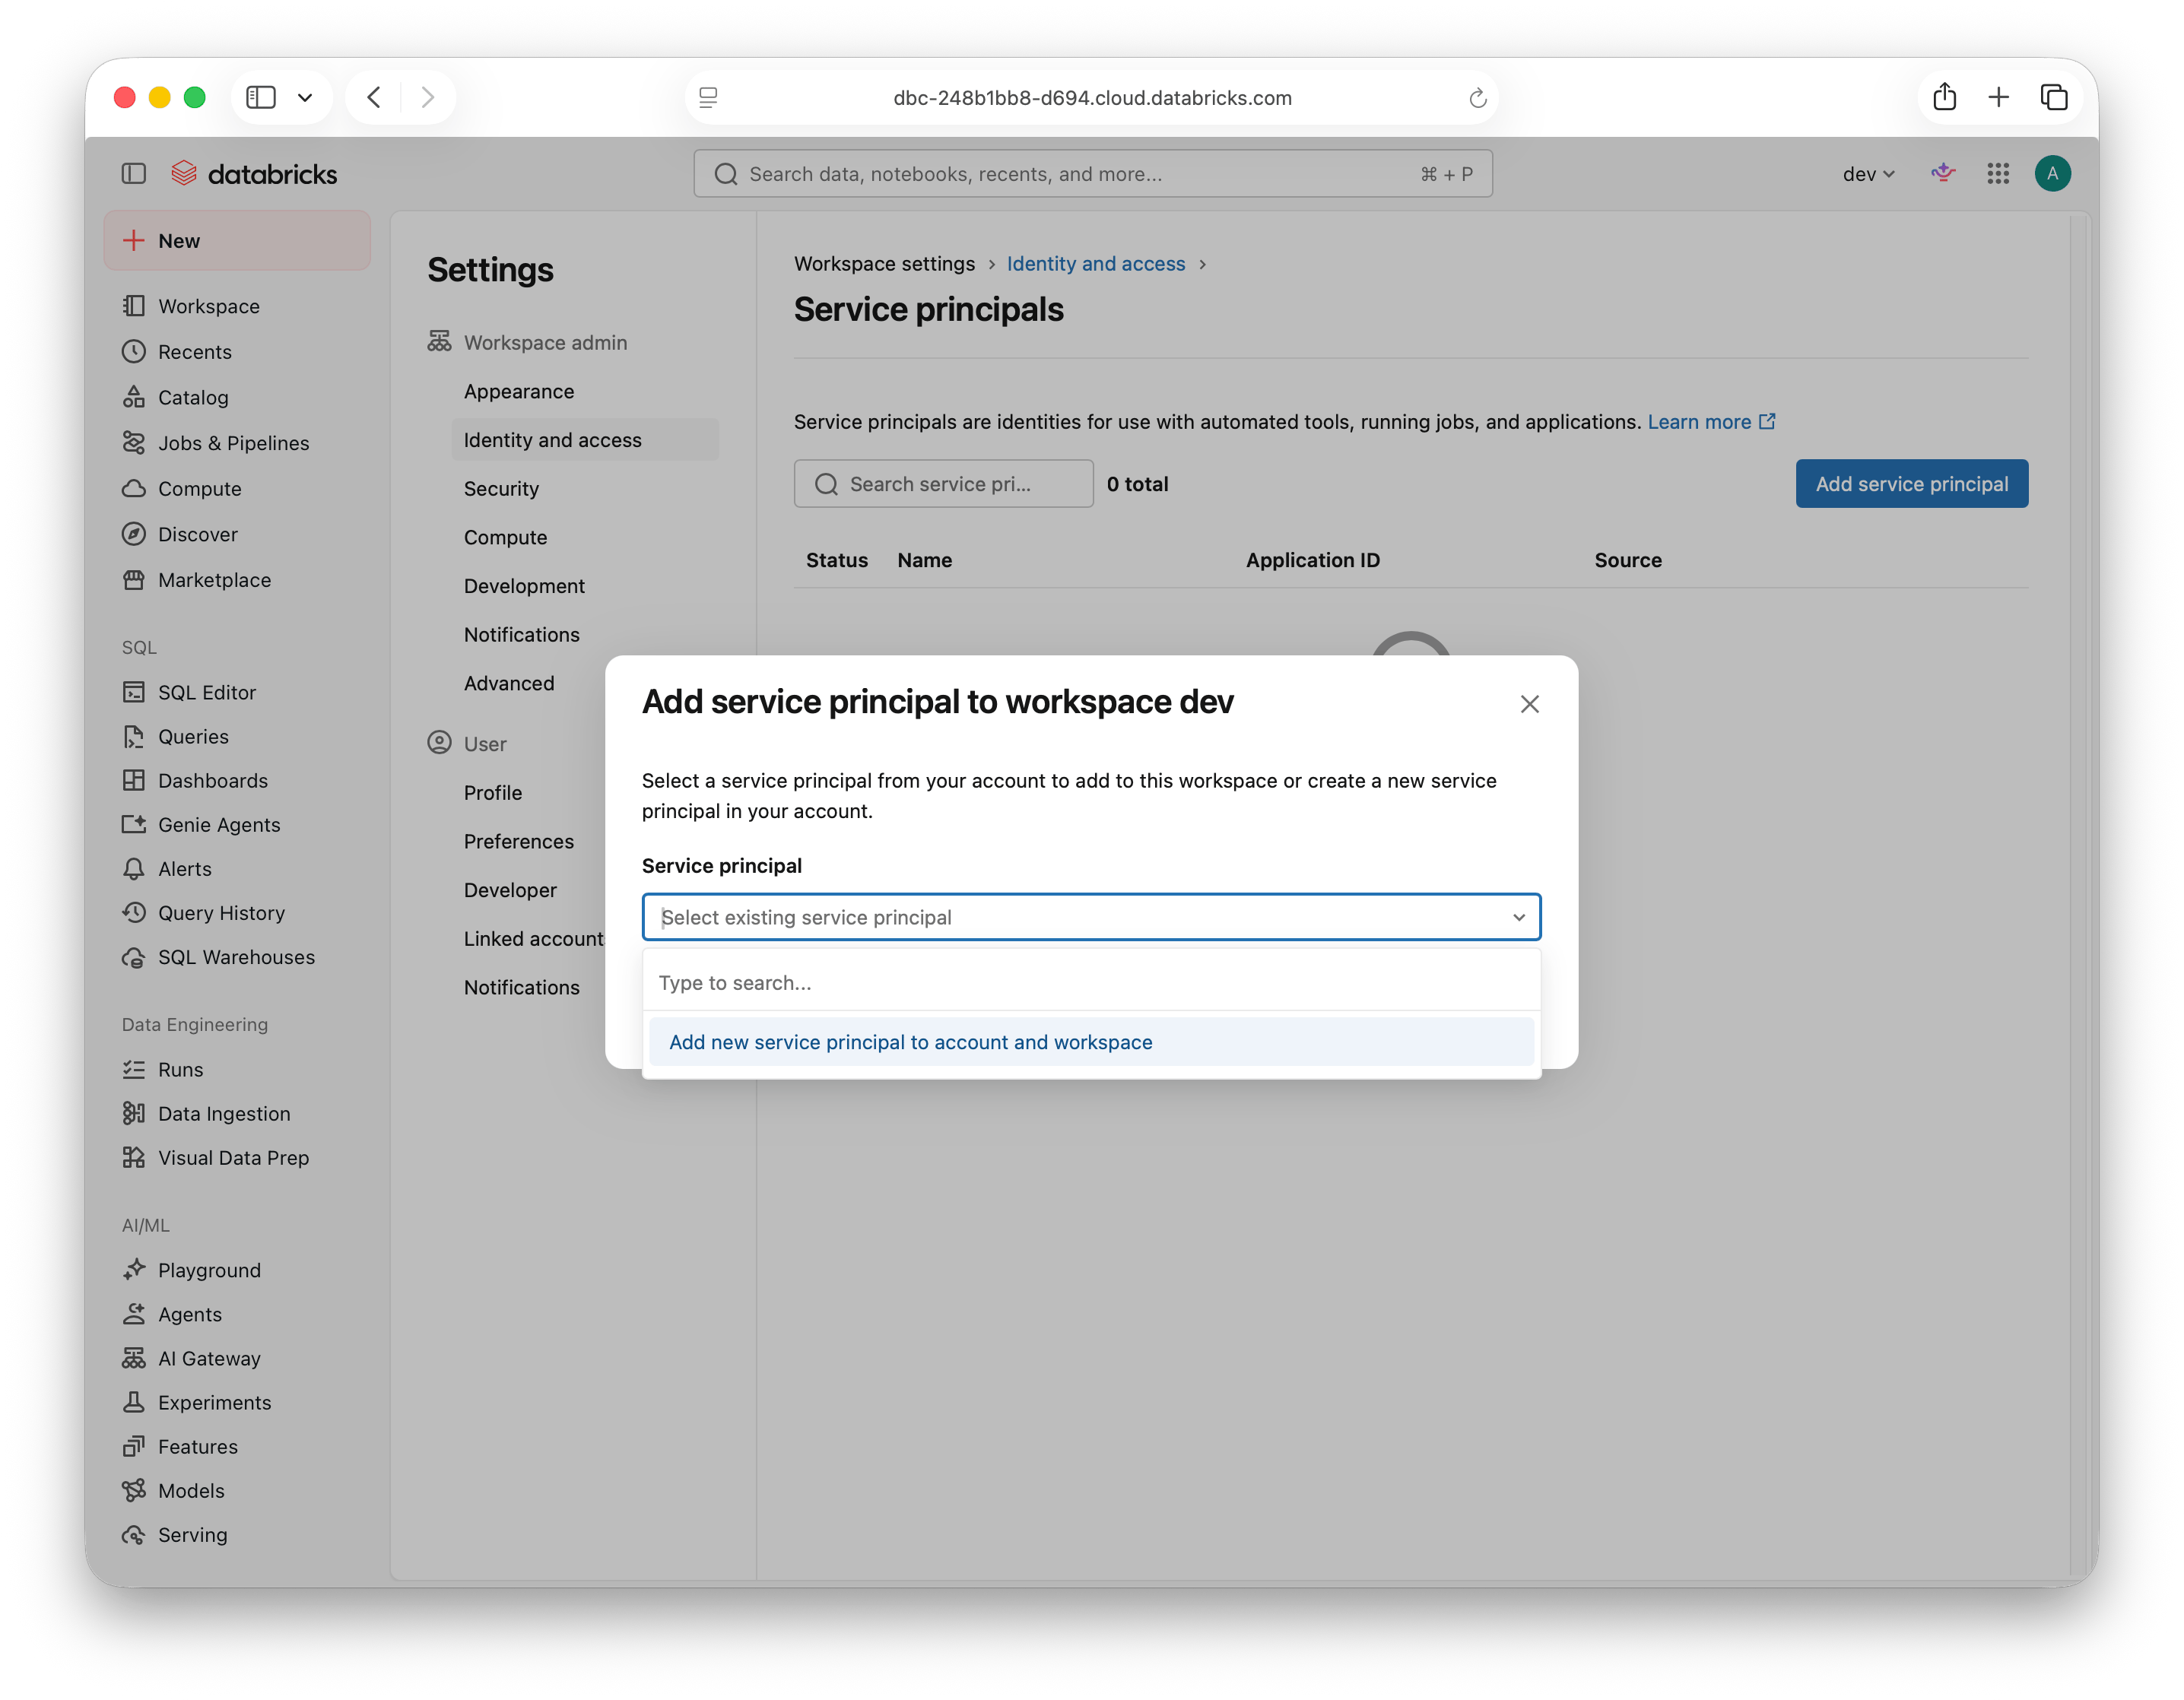Open the Learn more link

click(x=1711, y=422)
